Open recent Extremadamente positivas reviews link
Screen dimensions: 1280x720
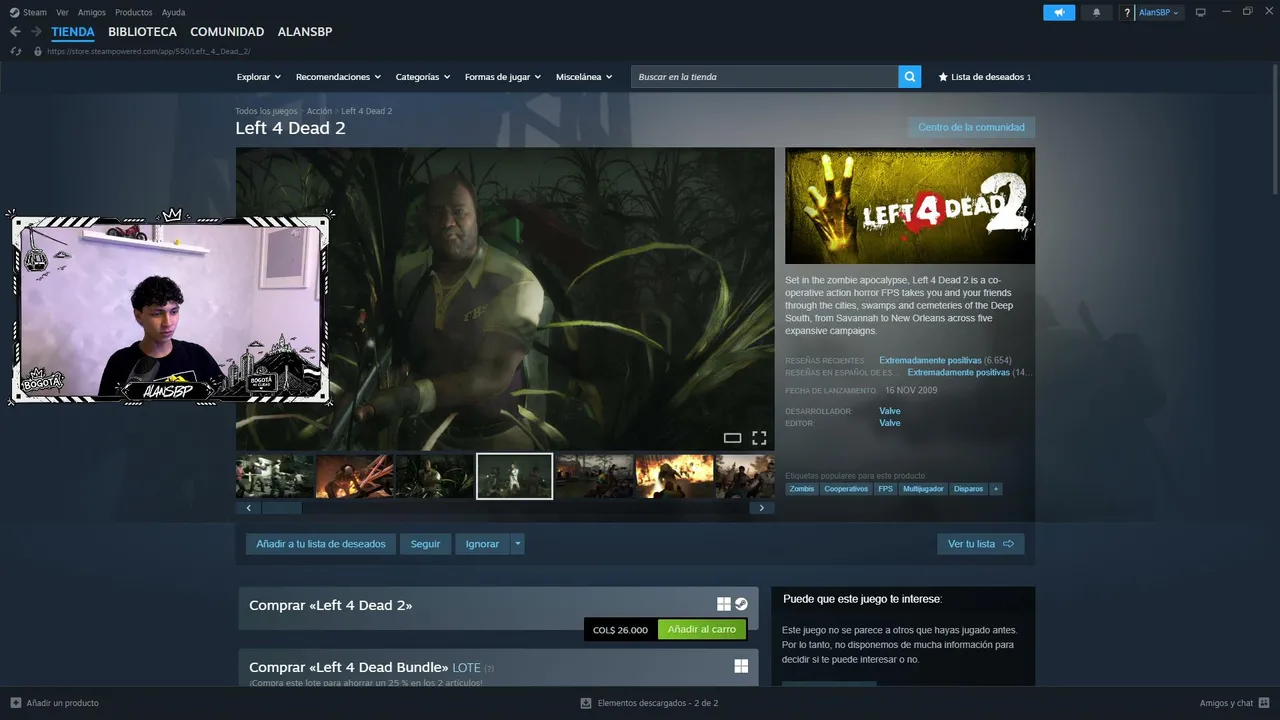click(x=930, y=360)
